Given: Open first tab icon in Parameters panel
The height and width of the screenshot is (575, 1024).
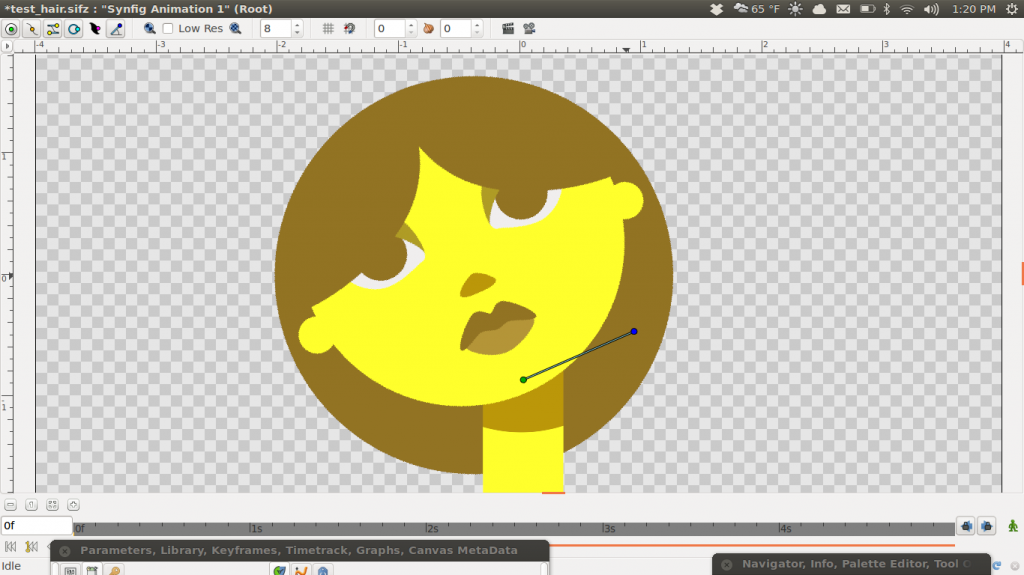Looking at the screenshot, I should [71, 570].
